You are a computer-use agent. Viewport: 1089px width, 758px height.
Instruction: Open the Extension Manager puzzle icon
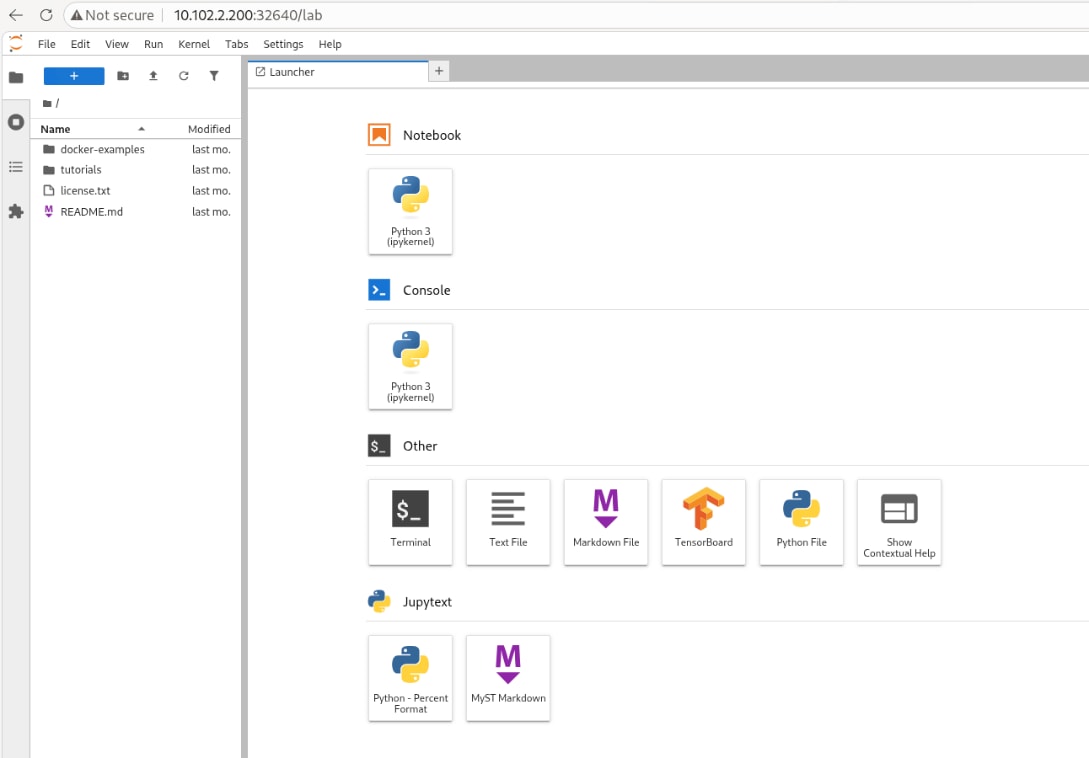(15, 211)
